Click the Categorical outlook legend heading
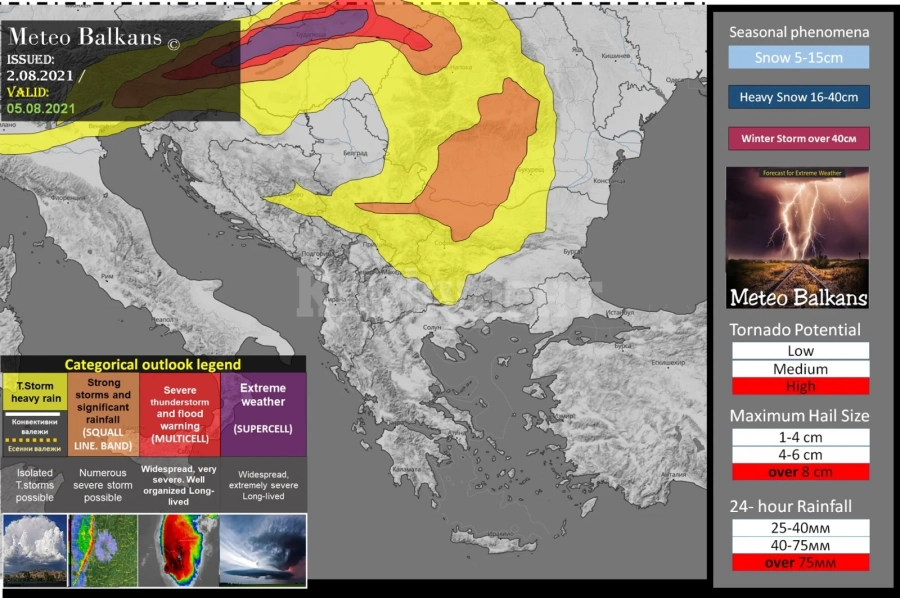This screenshot has height=598, width=900. [153, 364]
